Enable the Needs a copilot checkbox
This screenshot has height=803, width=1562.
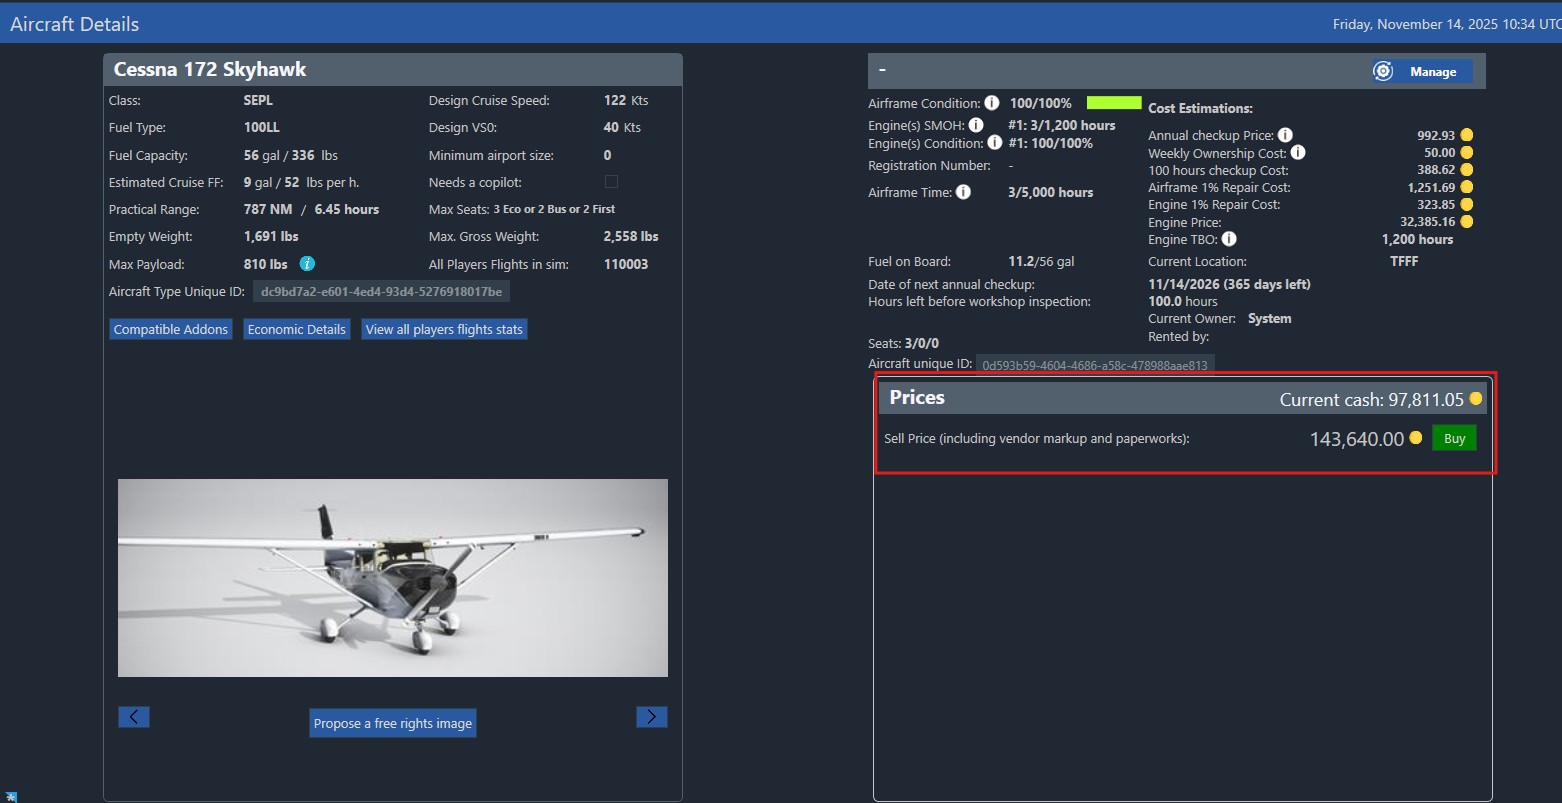point(611,181)
